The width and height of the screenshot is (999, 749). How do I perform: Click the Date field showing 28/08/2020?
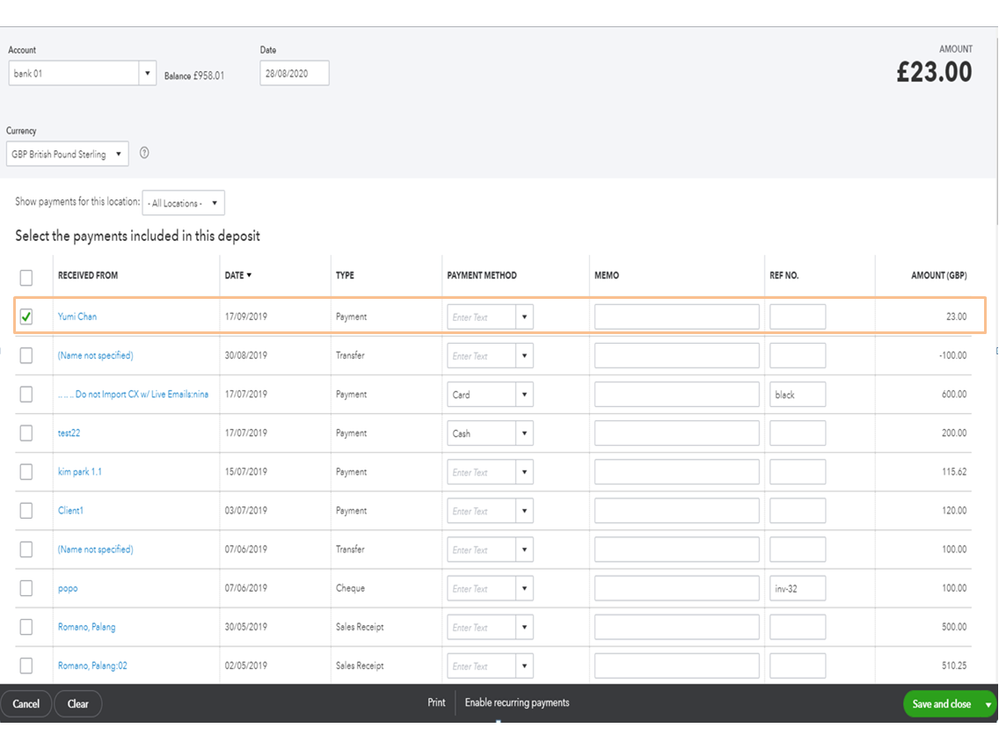click(x=294, y=73)
